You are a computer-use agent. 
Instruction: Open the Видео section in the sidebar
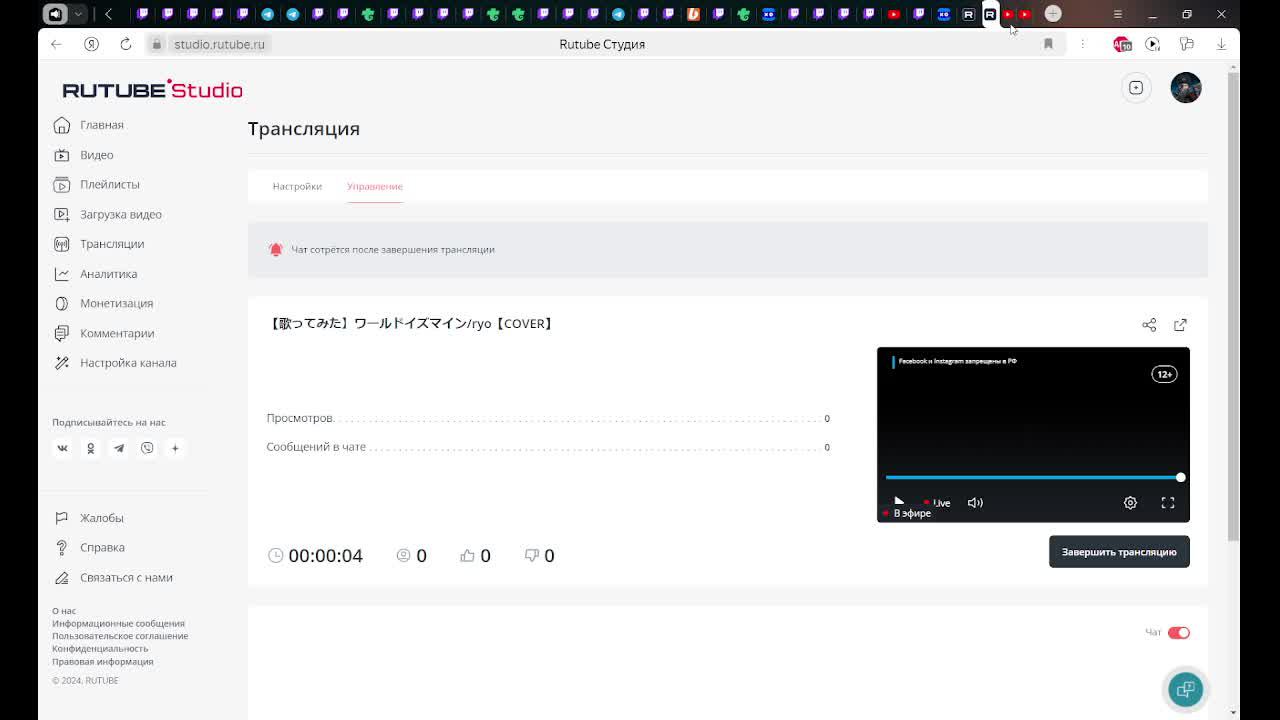tap(84, 155)
